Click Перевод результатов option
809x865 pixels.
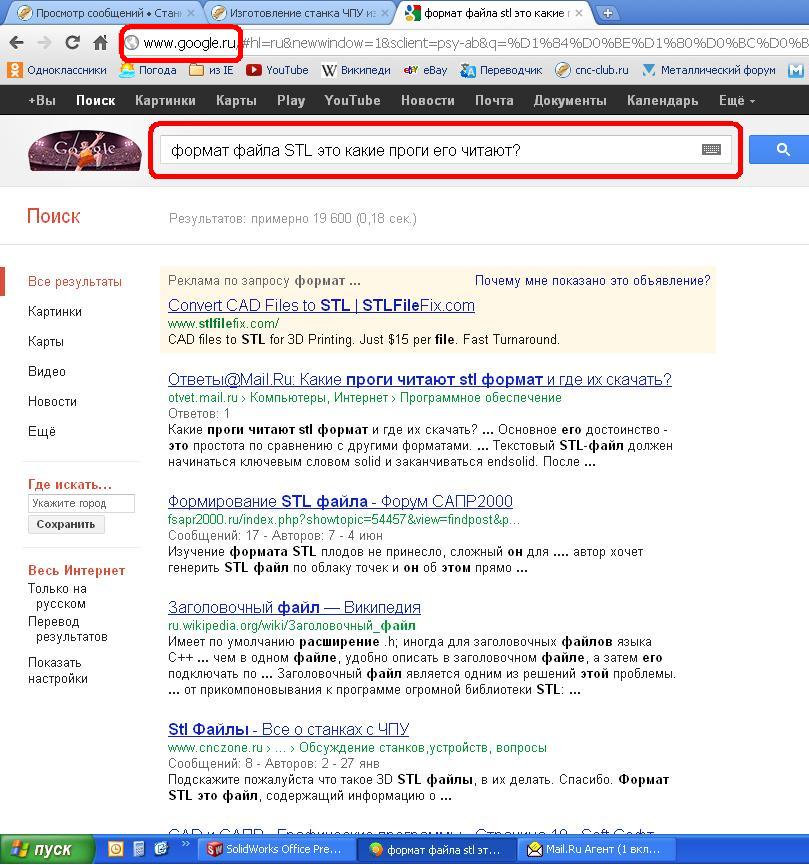click(67, 629)
